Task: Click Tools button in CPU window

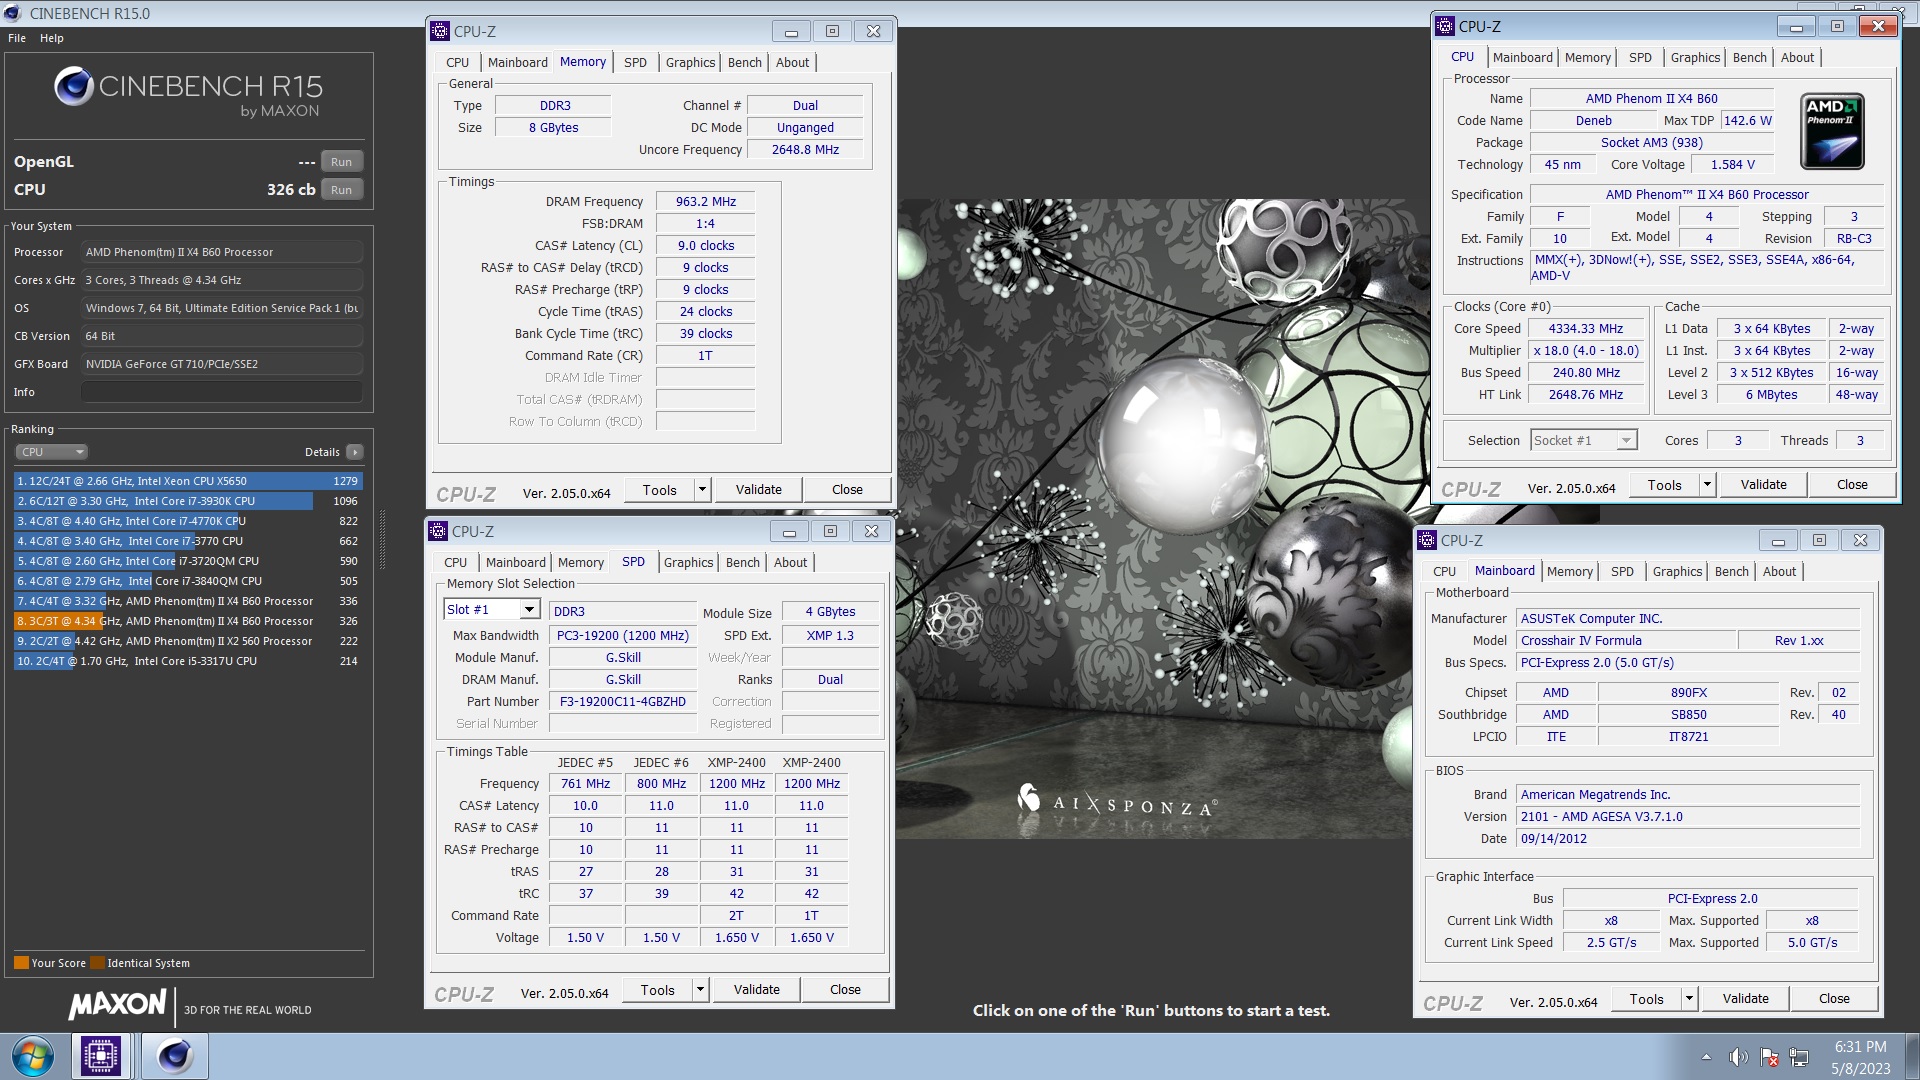Action: coord(1665,485)
